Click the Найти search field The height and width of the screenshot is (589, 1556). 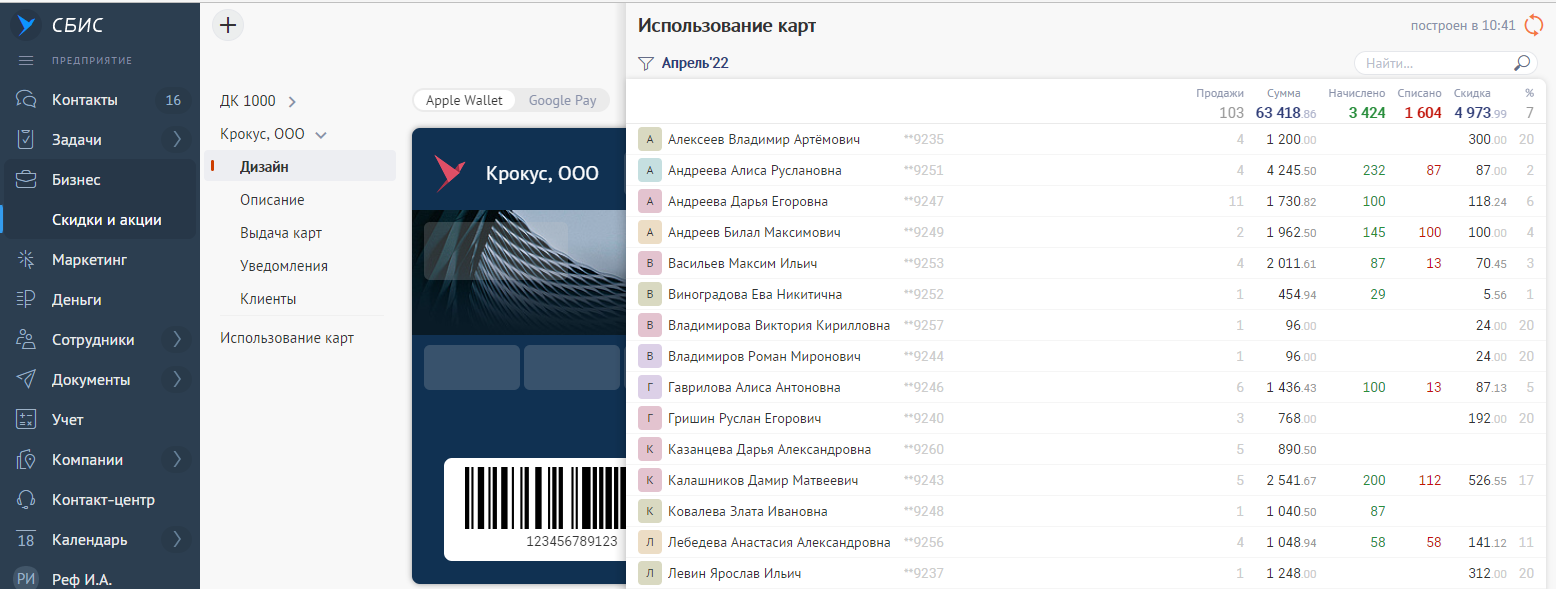1432,63
